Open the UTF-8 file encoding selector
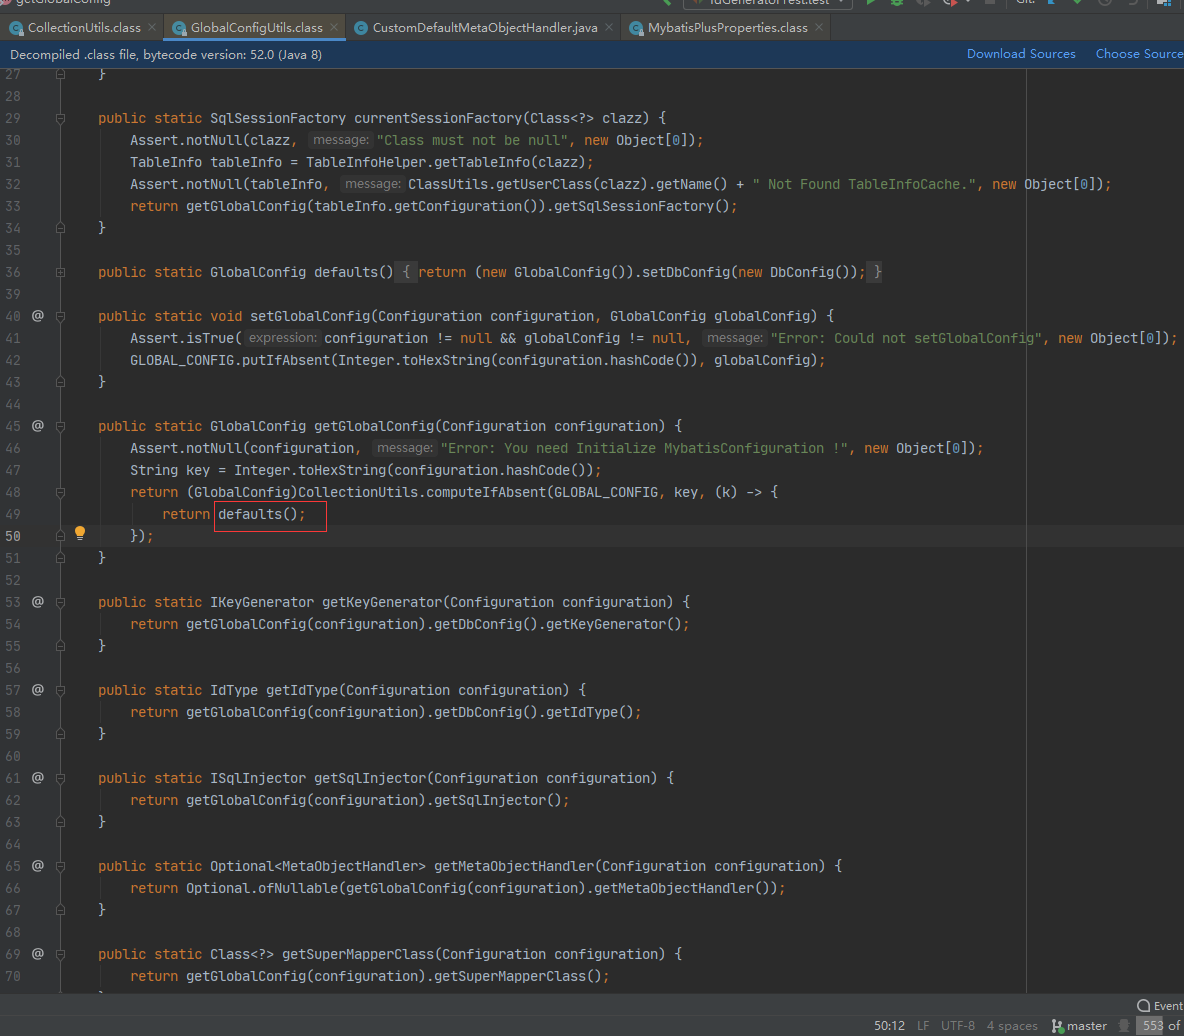Screen dimensions: 1184x1036 957,1025
